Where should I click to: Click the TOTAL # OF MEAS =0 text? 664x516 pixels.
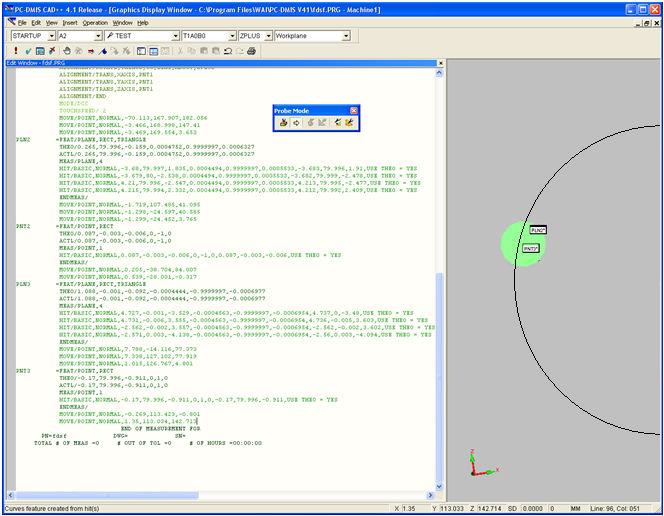coord(66,443)
